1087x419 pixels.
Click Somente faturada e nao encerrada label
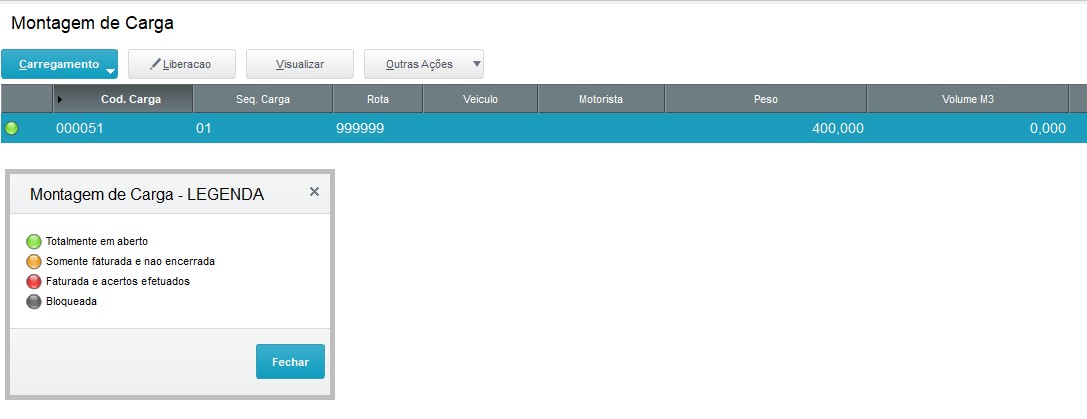[x=130, y=262]
